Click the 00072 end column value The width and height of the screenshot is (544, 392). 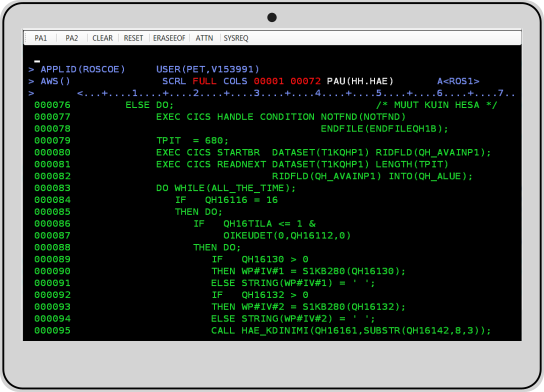[305, 81]
